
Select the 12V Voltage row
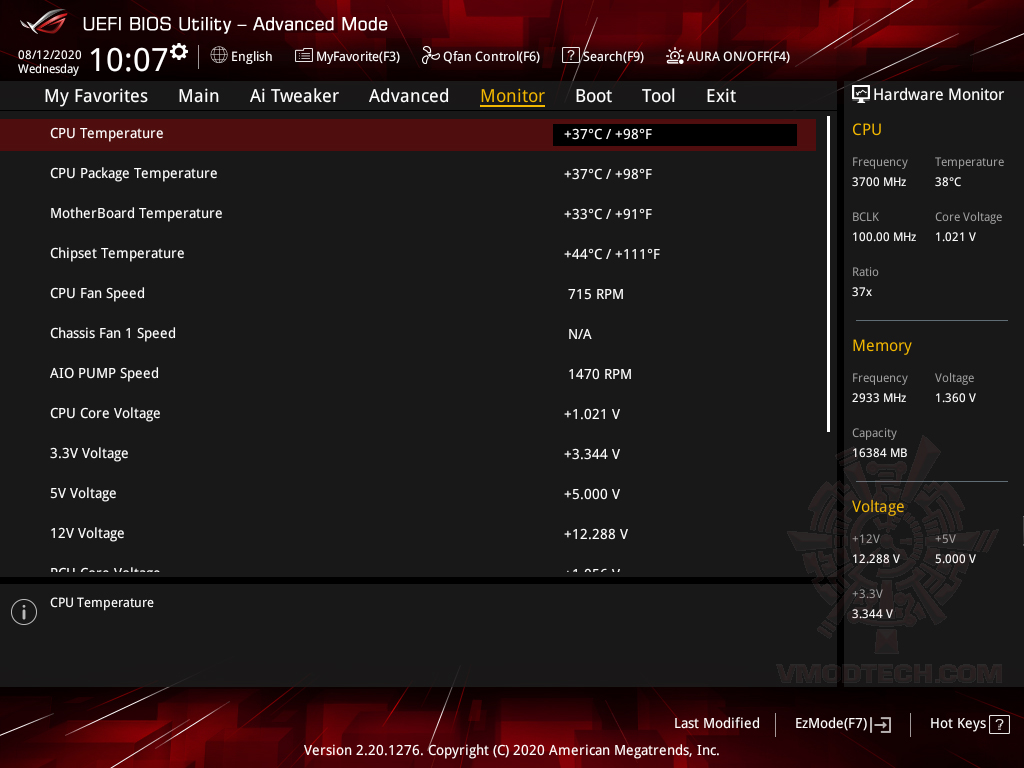pos(408,534)
